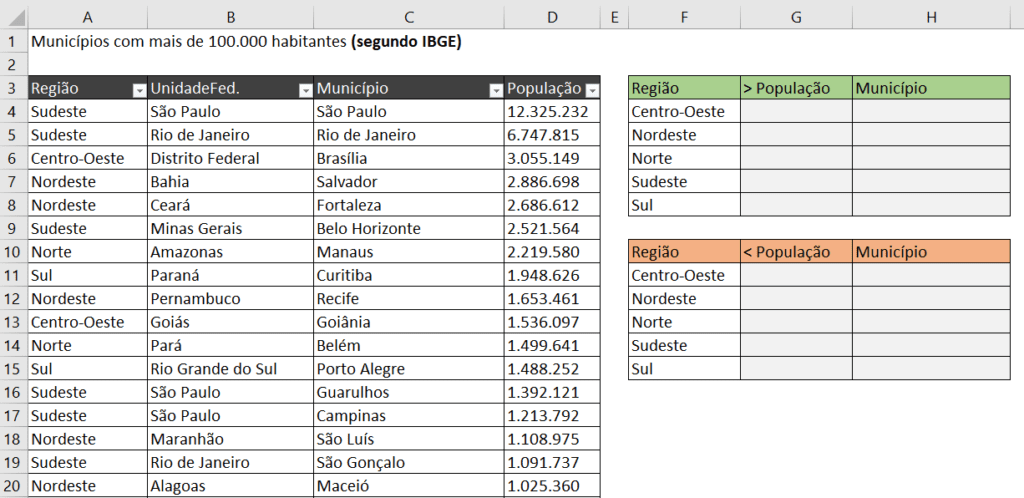This screenshot has width=1024, height=498.
Task: Select column G header
Action: (x=796, y=18)
